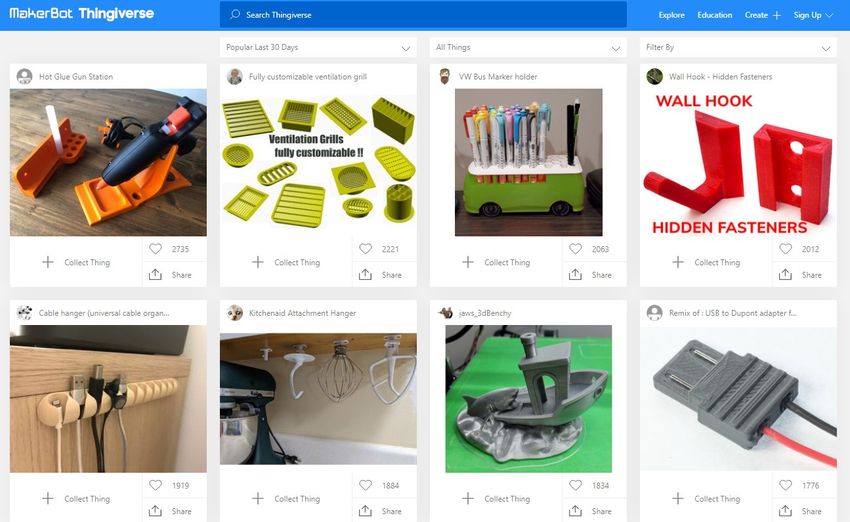Image resolution: width=850 pixels, height=522 pixels.
Task: Open Cable hanger author avatar
Action: [x=24, y=313]
